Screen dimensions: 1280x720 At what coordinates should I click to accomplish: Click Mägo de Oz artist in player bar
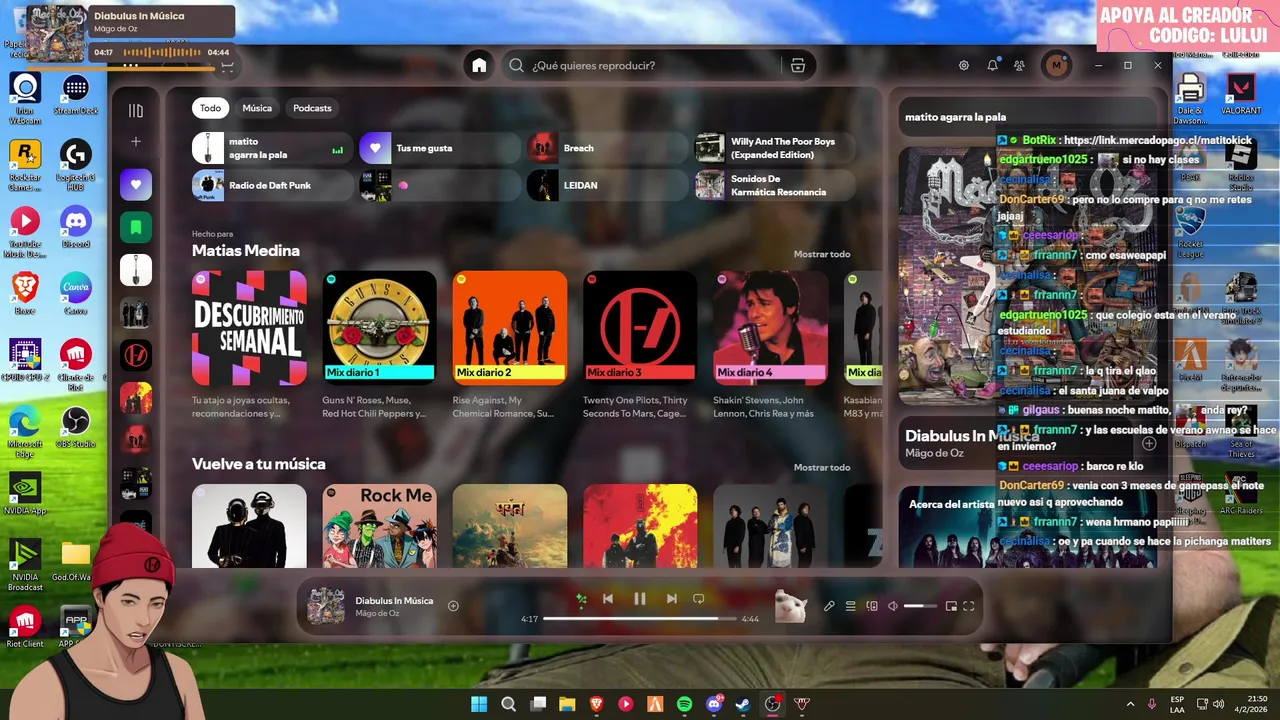(378, 613)
